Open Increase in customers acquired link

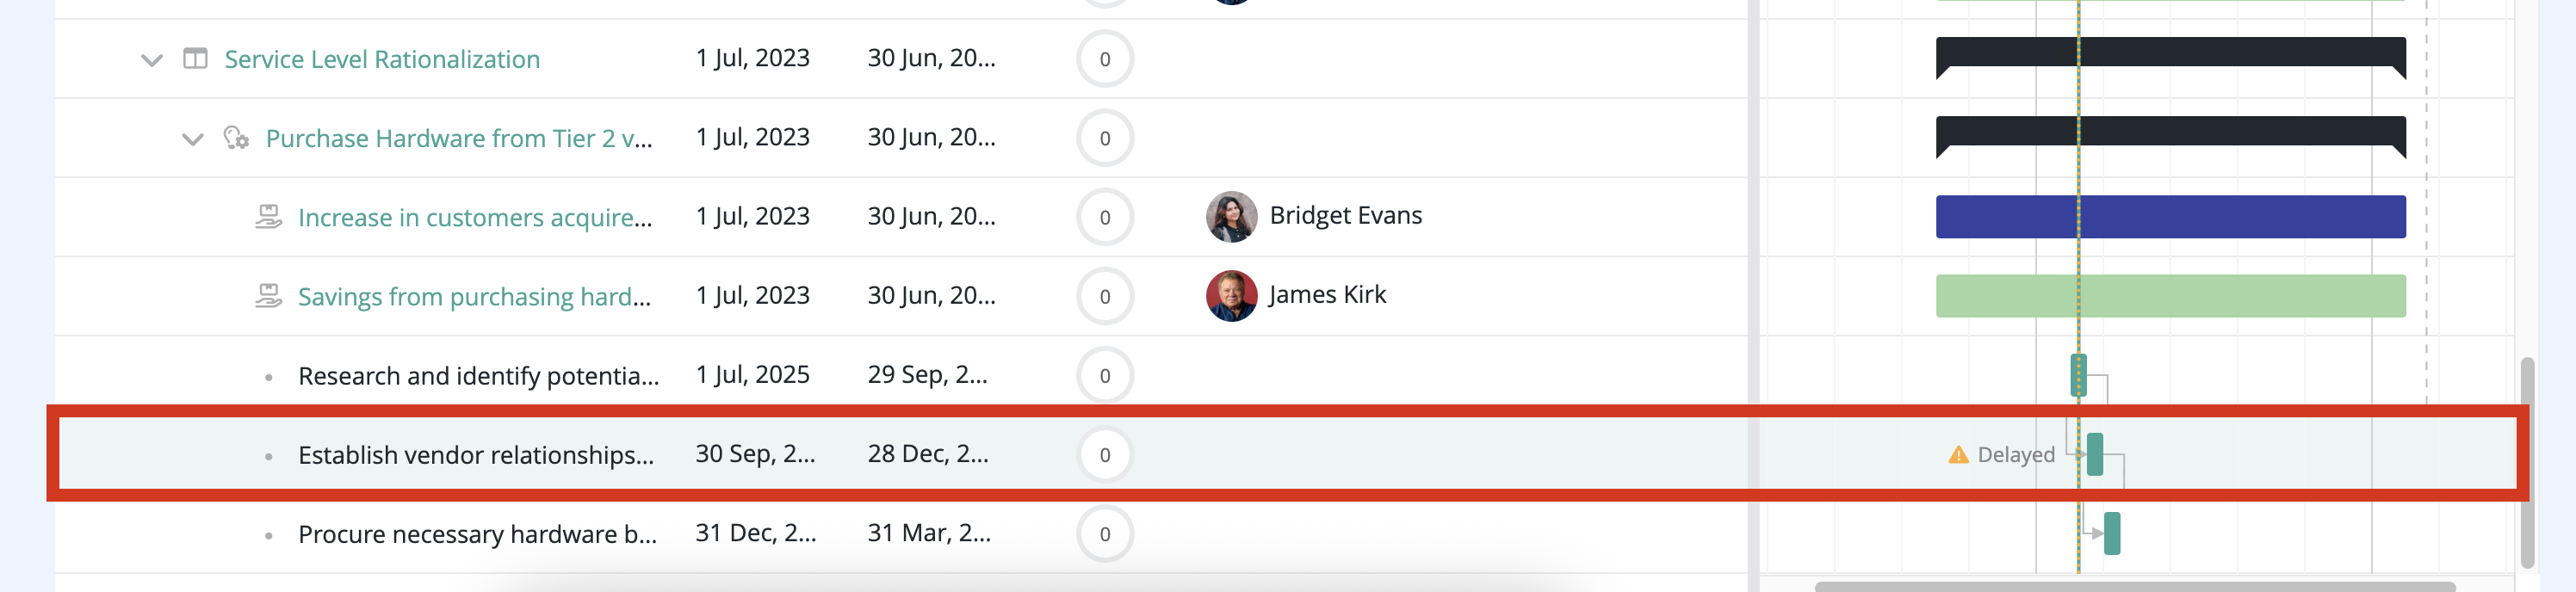475,217
